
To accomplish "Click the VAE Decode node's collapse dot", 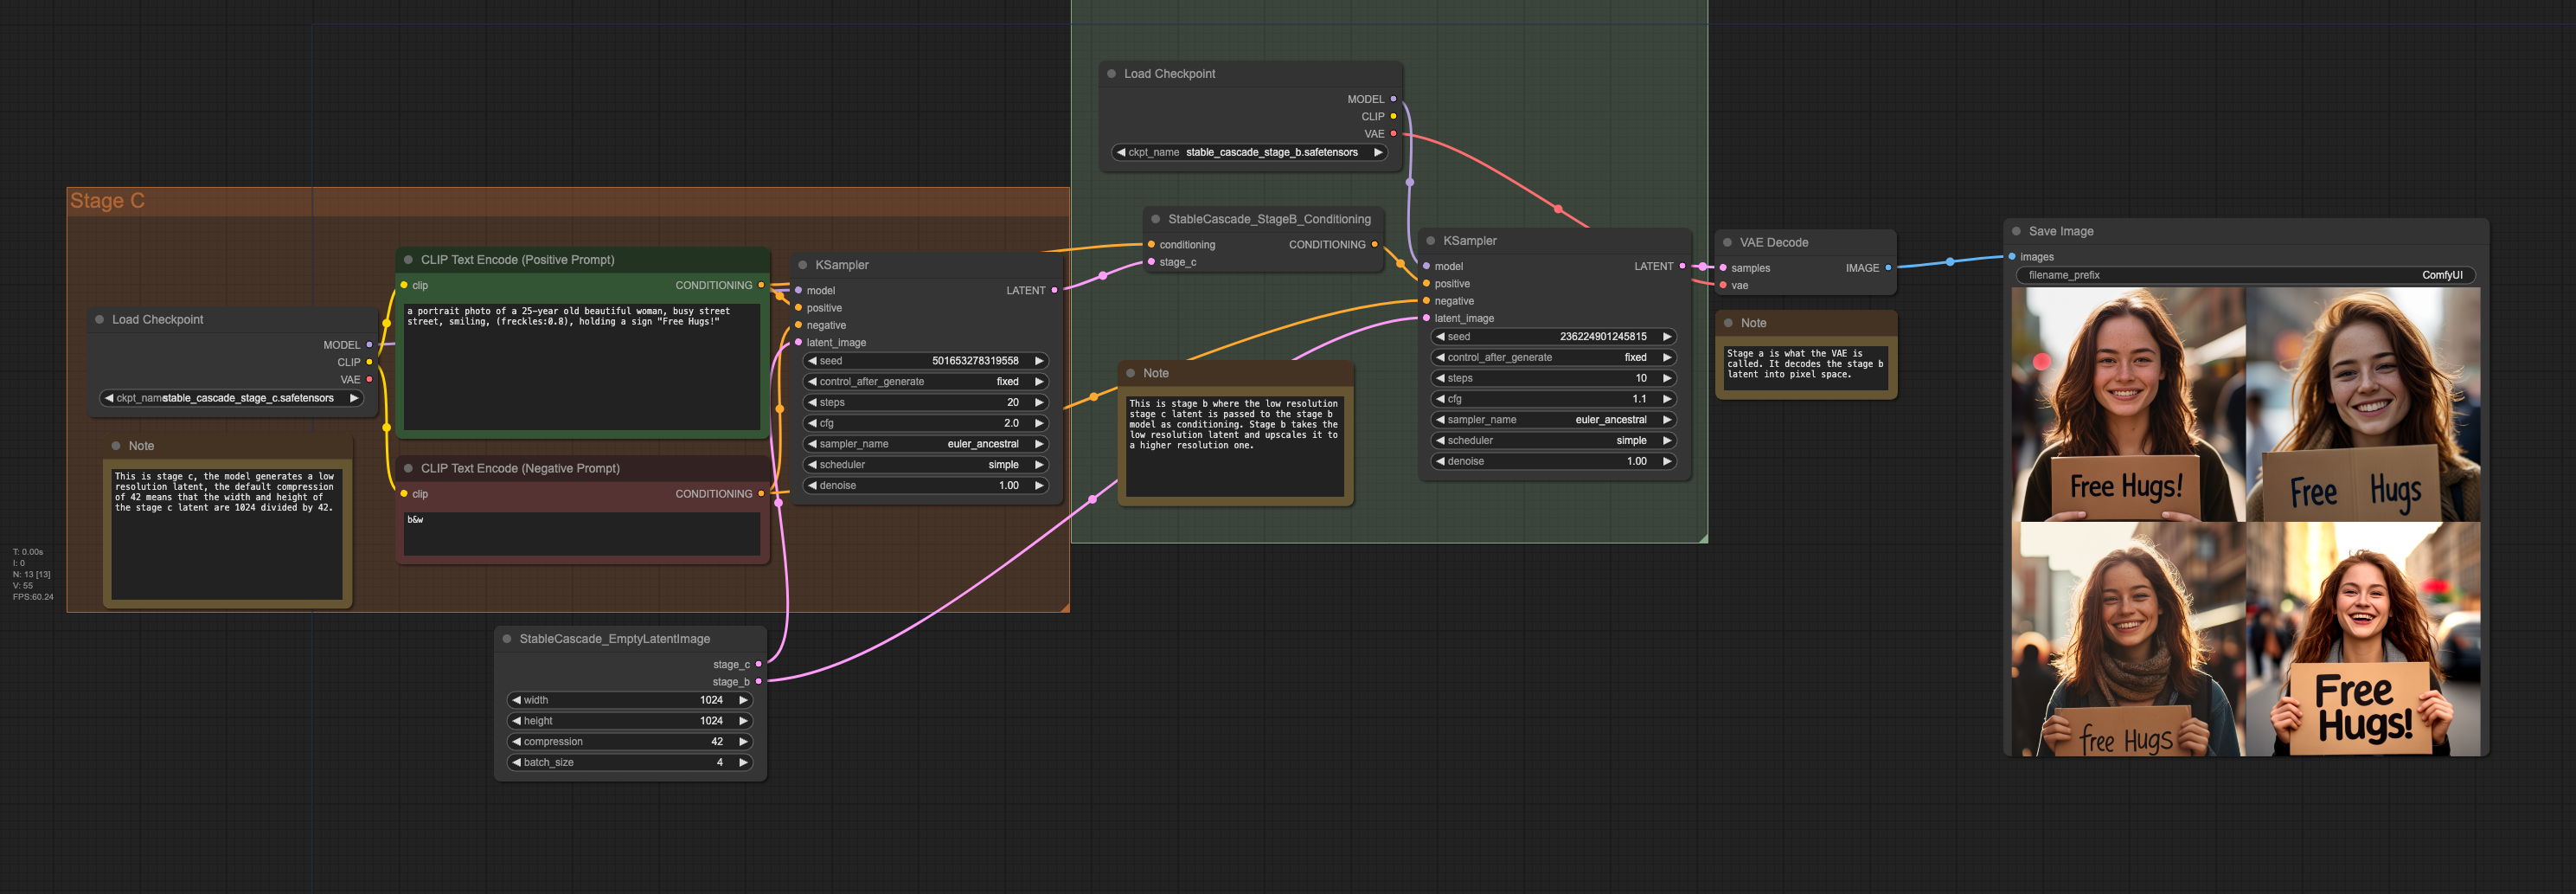I will coord(1727,242).
